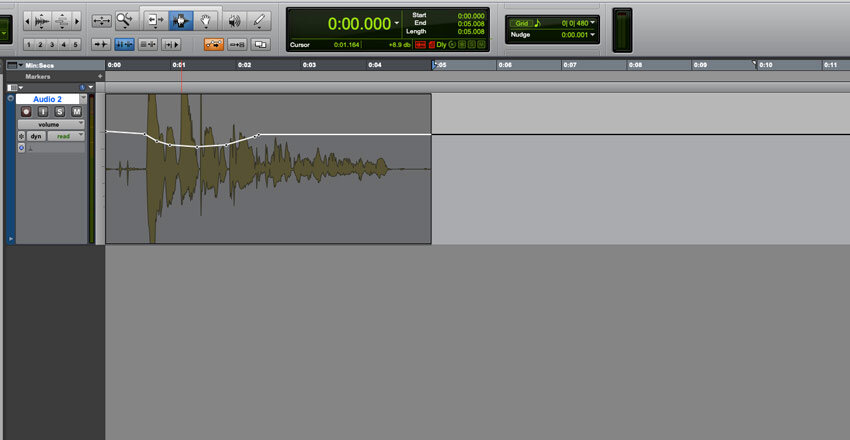Recall zoom preset 4
This screenshot has width=850, height=440.
[x=64, y=44]
